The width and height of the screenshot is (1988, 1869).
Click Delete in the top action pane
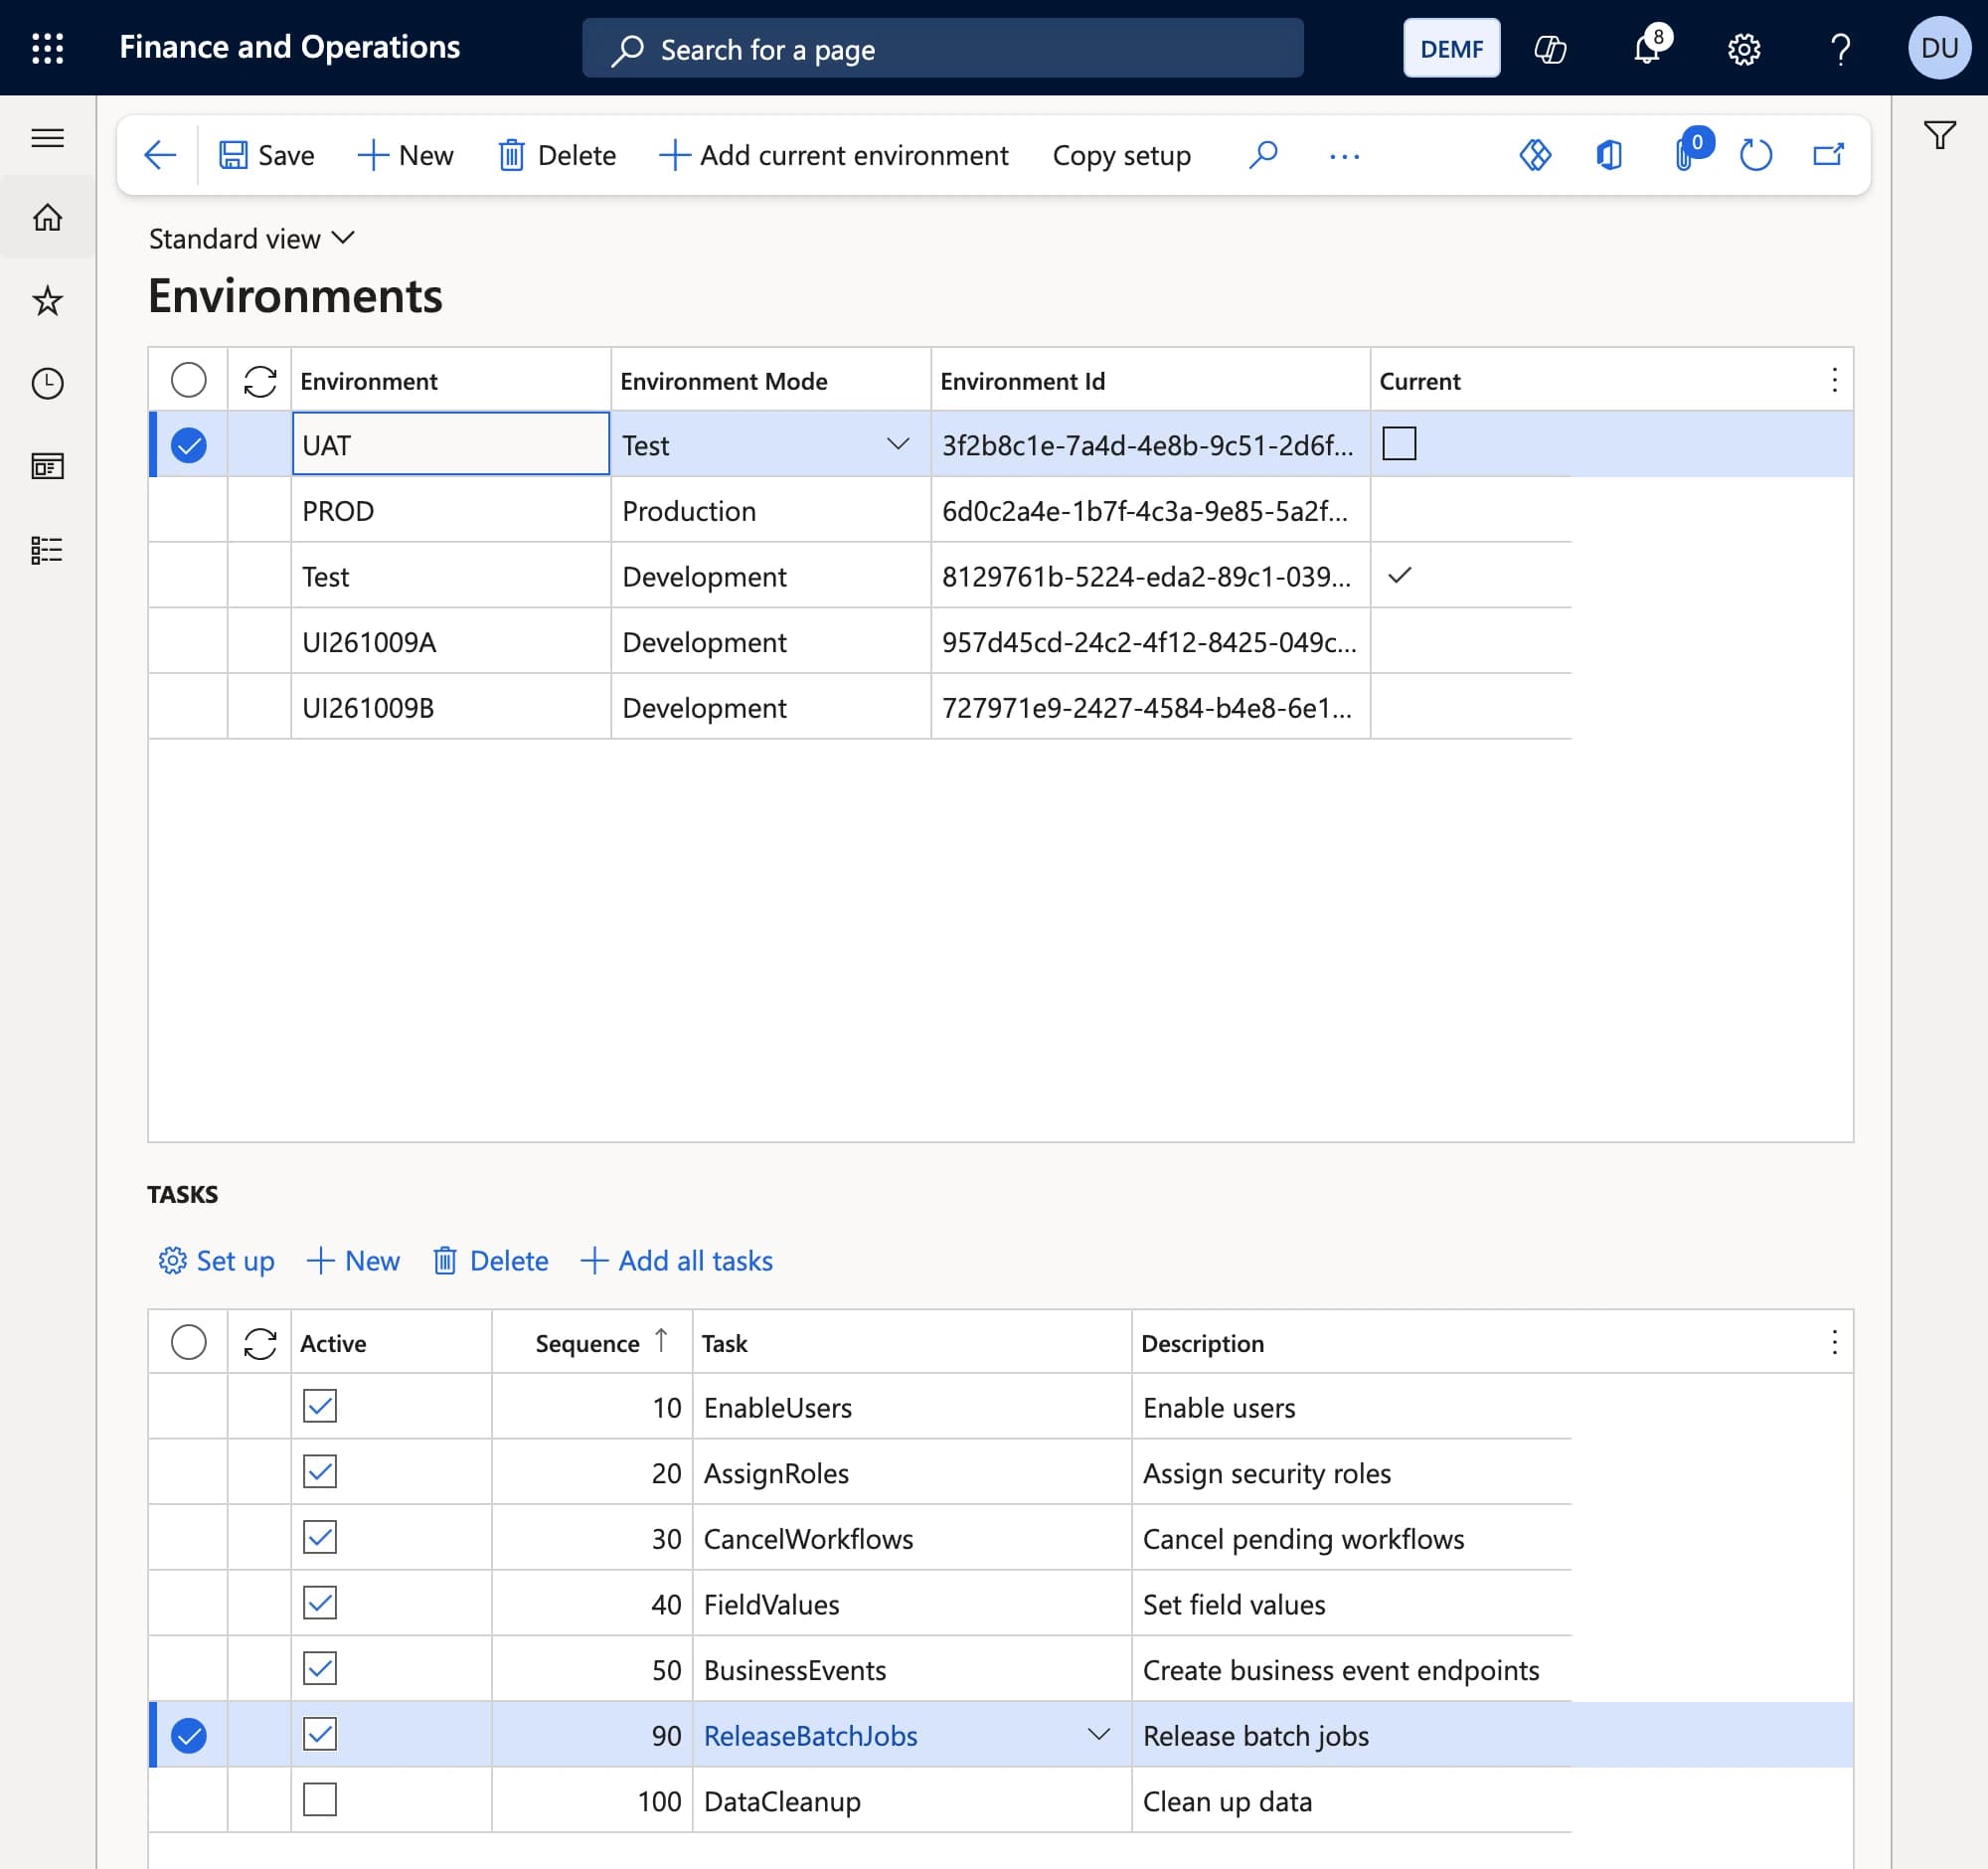tap(557, 155)
